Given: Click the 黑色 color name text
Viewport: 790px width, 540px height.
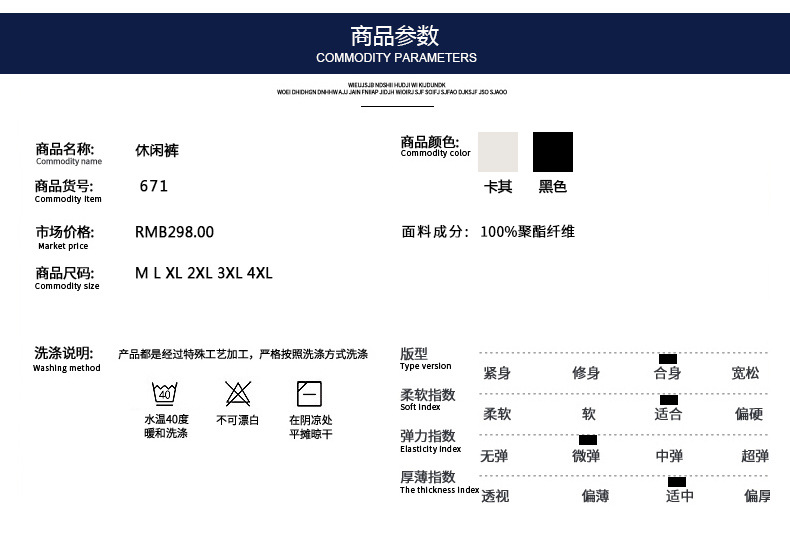Looking at the screenshot, I should pos(553,187).
